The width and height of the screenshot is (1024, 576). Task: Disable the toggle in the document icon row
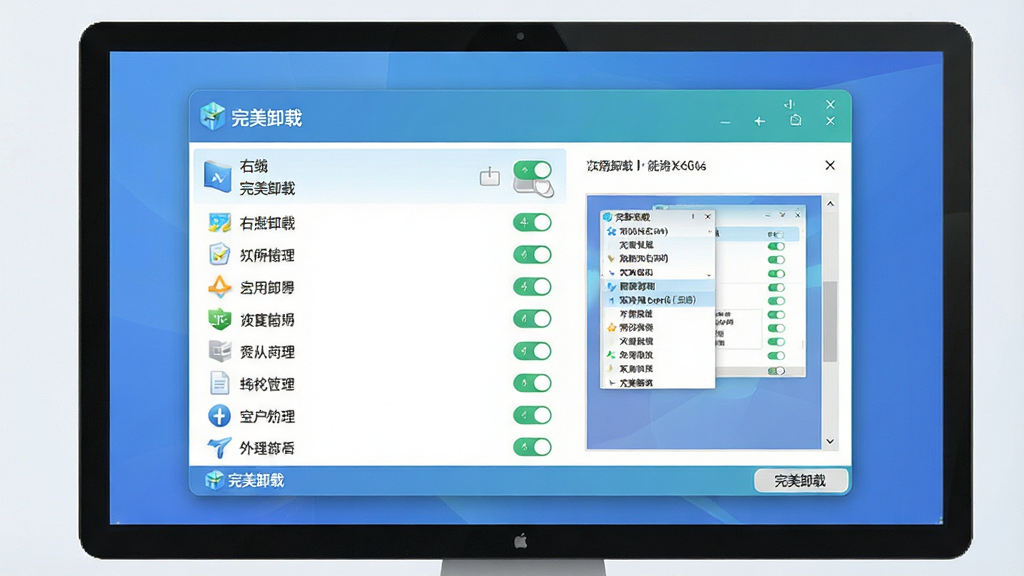point(532,383)
